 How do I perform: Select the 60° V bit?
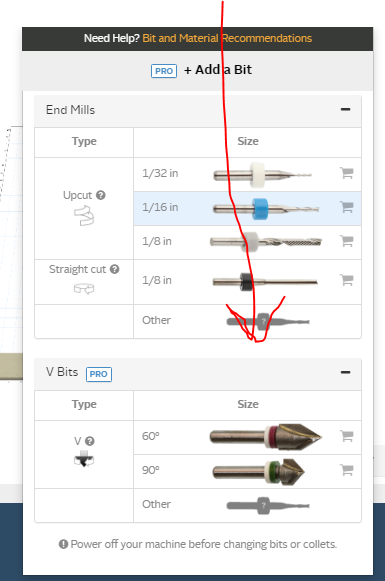pyautogui.click(x=247, y=438)
